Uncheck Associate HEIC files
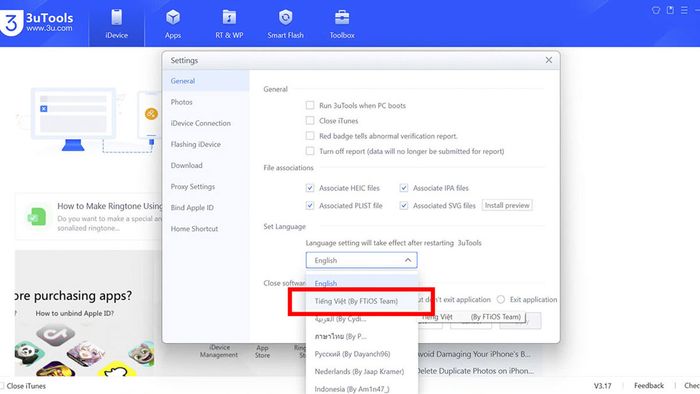 [x=310, y=188]
